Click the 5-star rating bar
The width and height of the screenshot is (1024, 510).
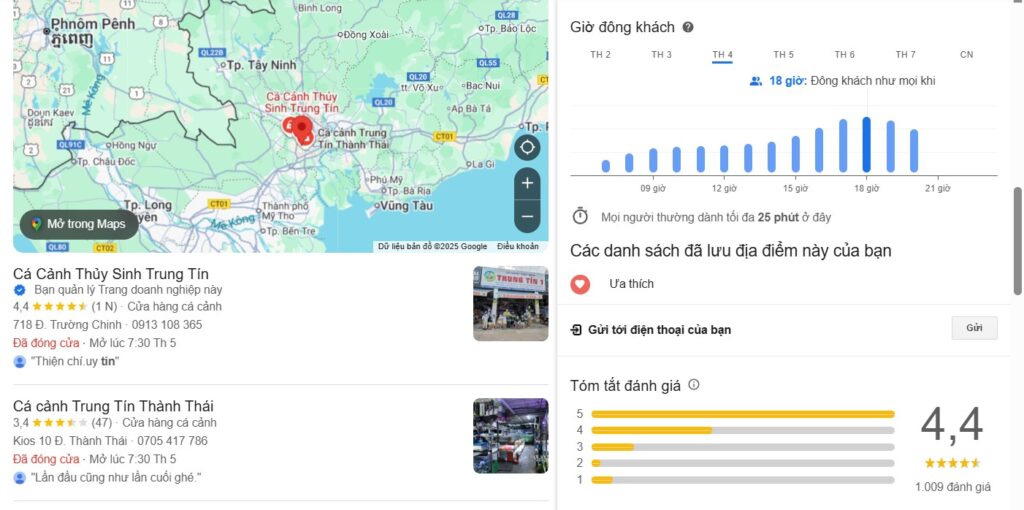click(x=742, y=414)
